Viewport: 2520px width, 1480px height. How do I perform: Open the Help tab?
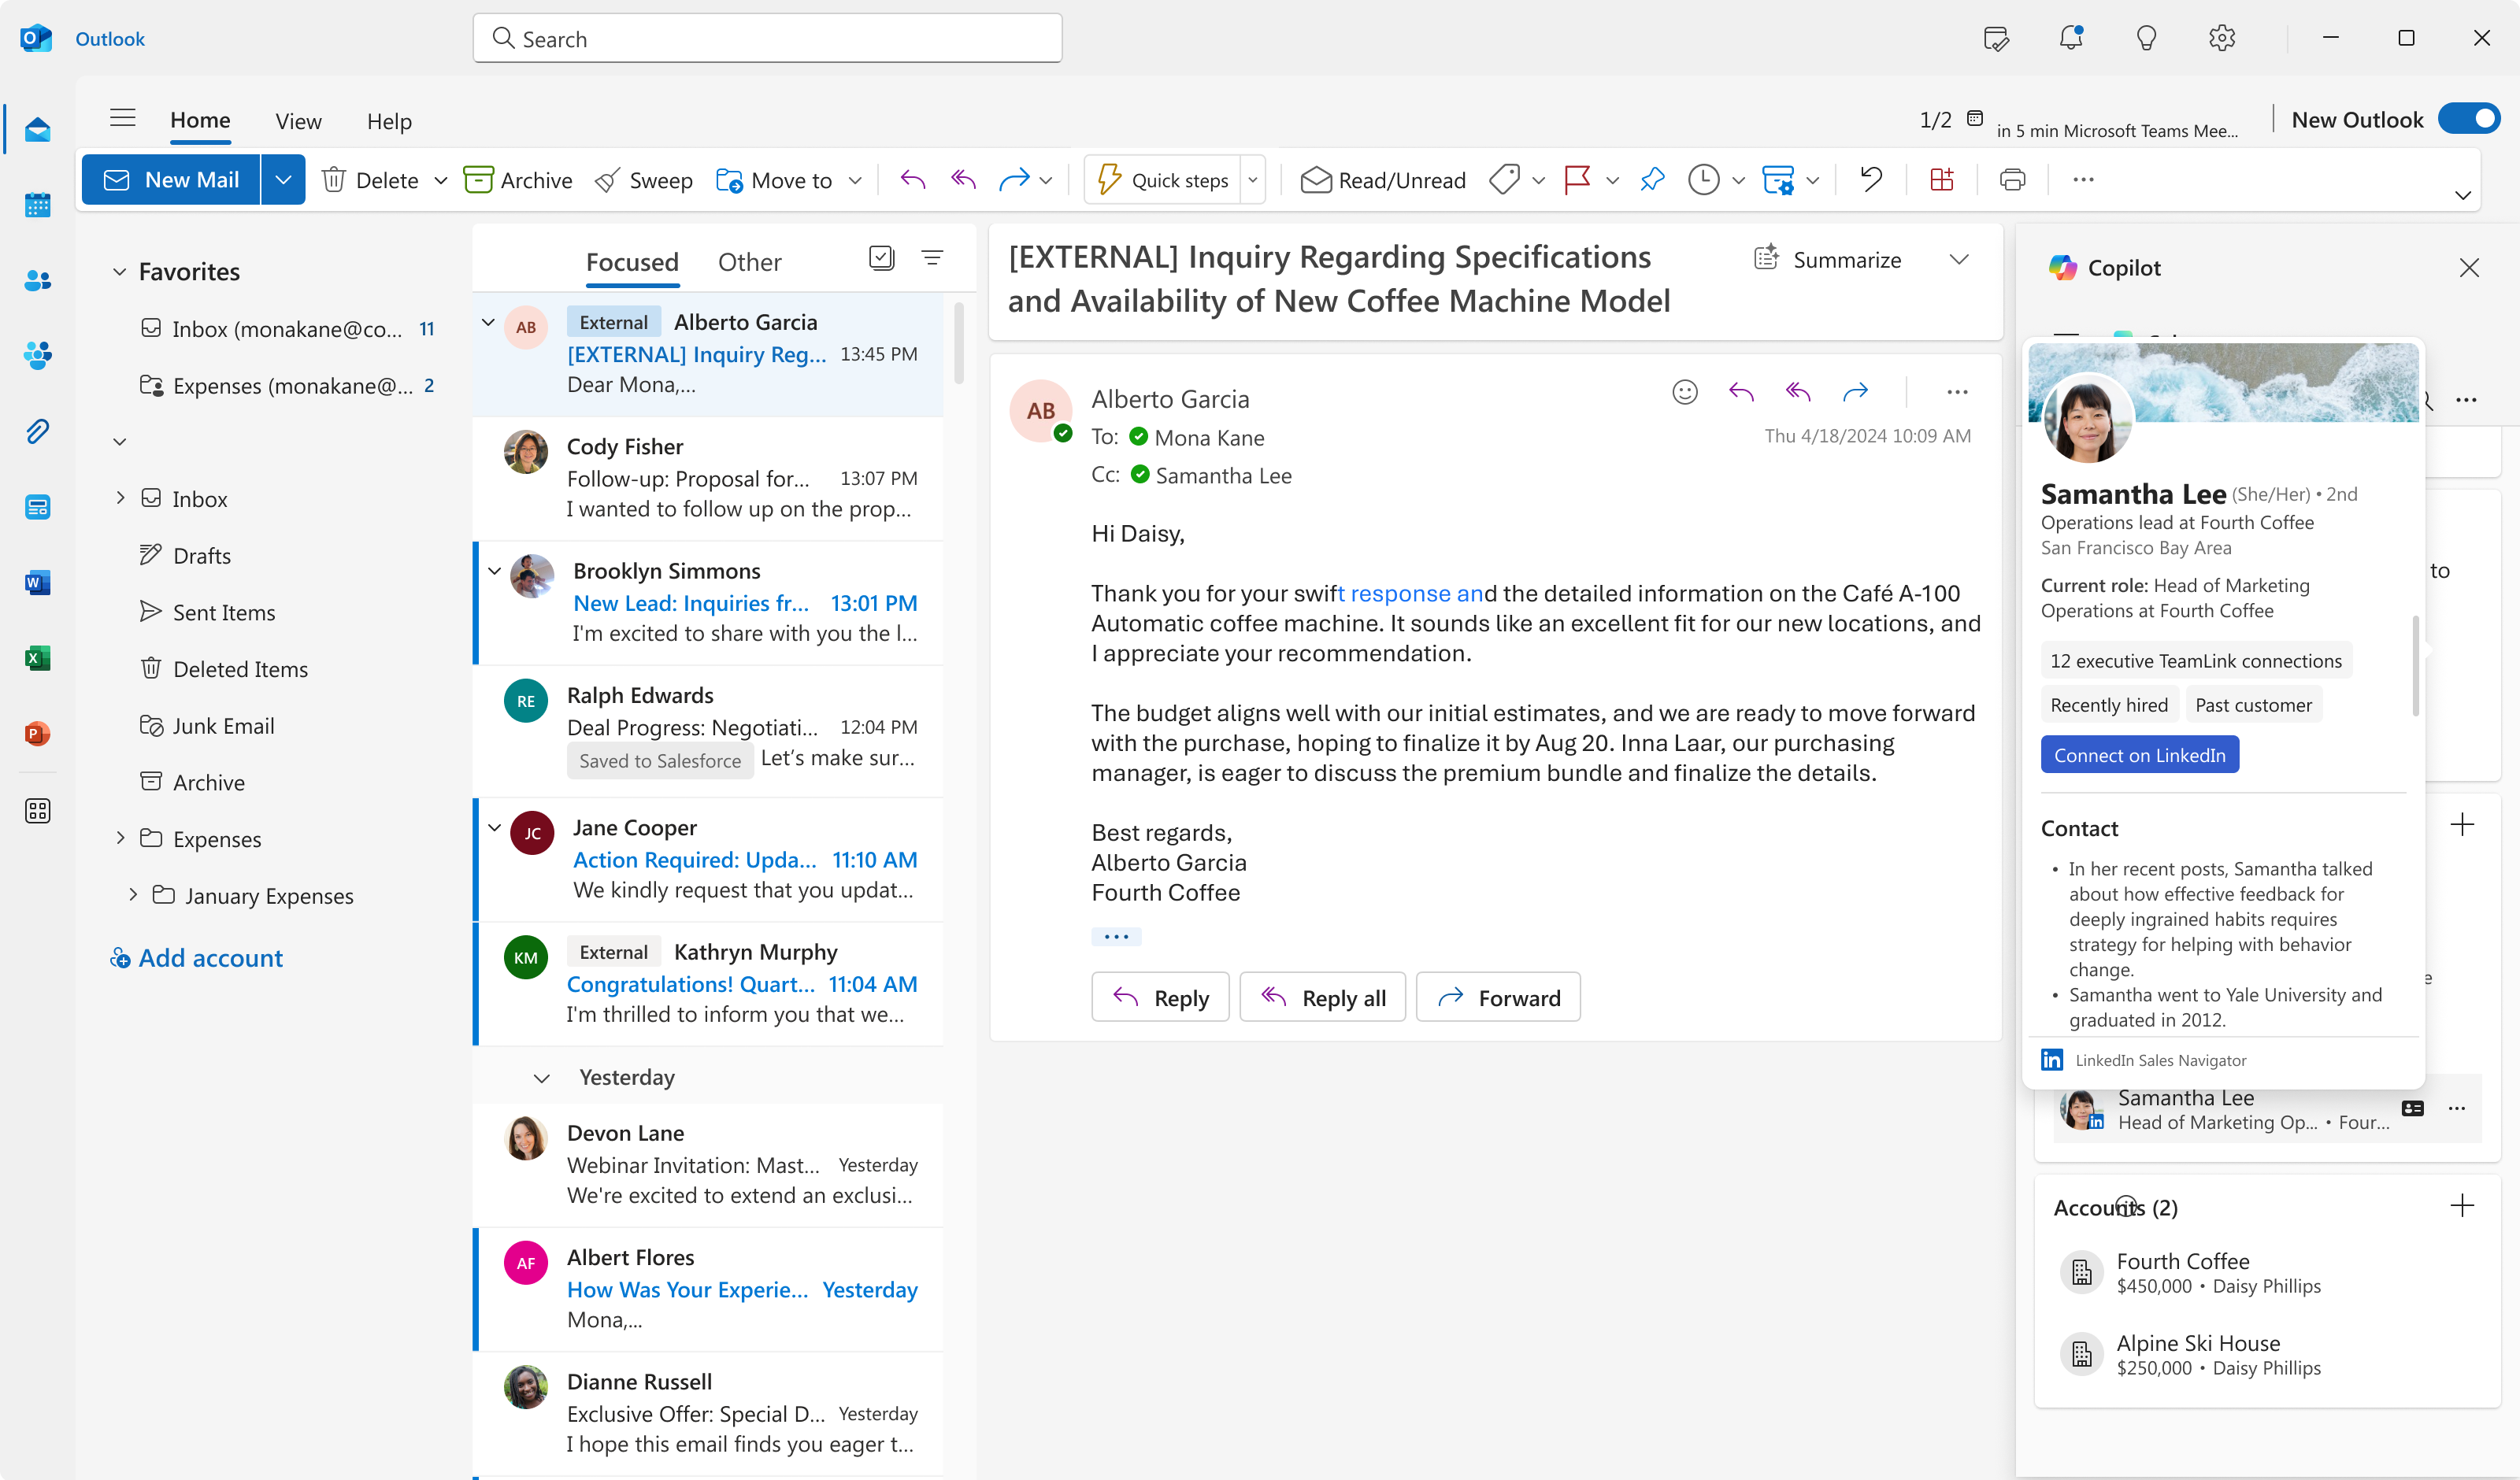pyautogui.click(x=389, y=121)
